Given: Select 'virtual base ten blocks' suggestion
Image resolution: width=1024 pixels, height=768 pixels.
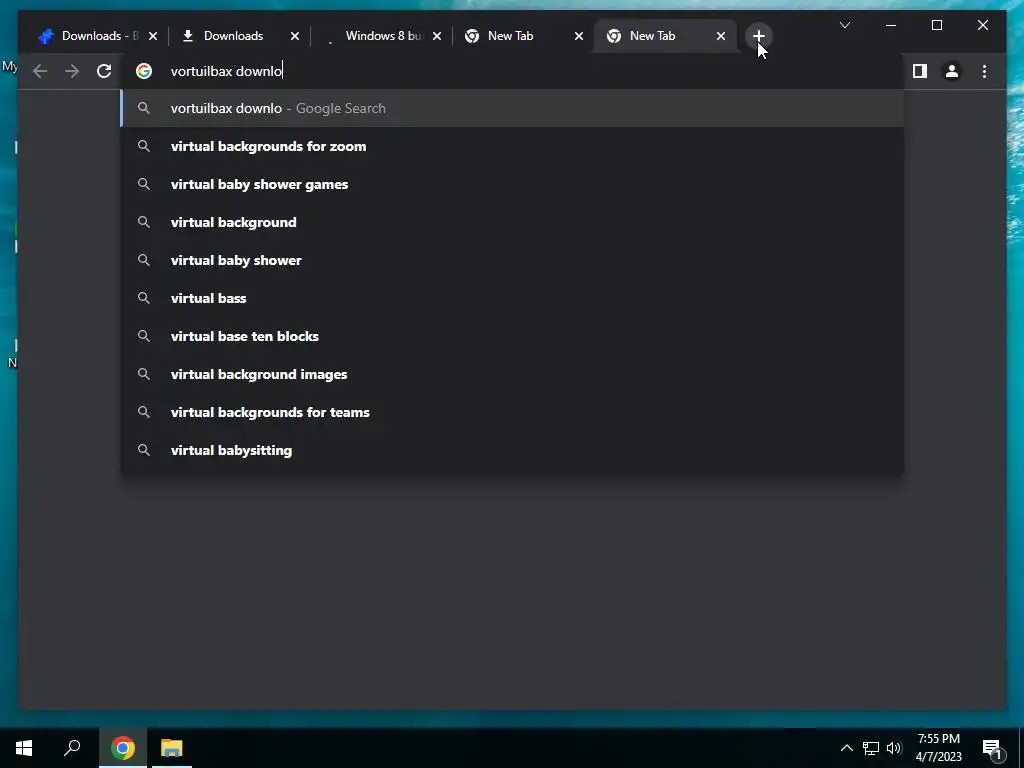Looking at the screenshot, I should pos(513,336).
